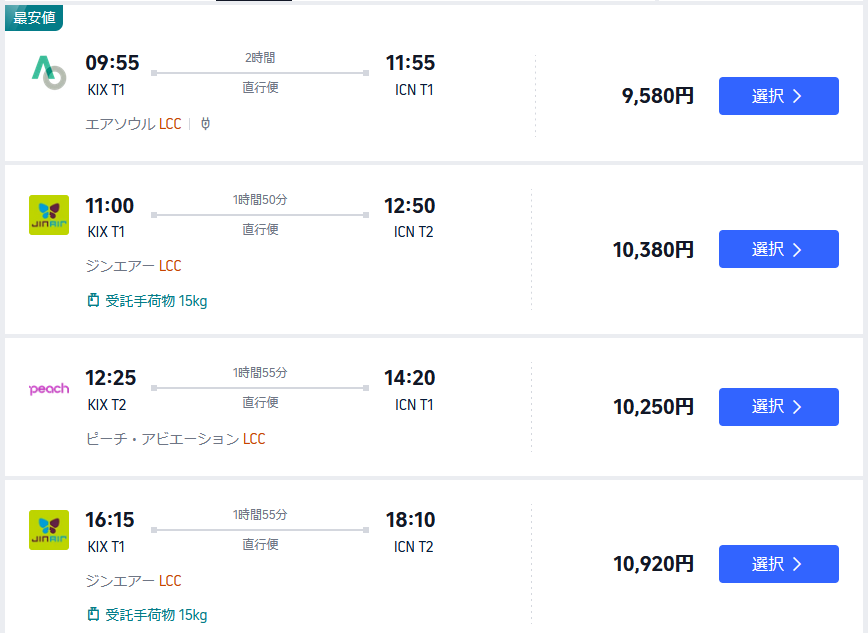Select the 10,920円 Jin Air flight
Viewport: 868px width, 633px height.
[778, 564]
